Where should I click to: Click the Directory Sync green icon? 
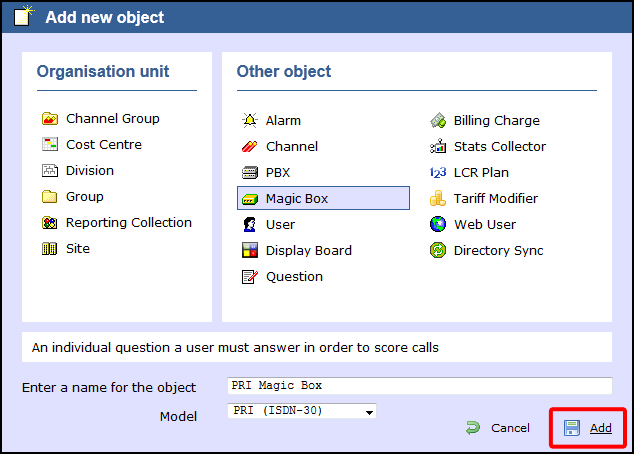(x=438, y=250)
